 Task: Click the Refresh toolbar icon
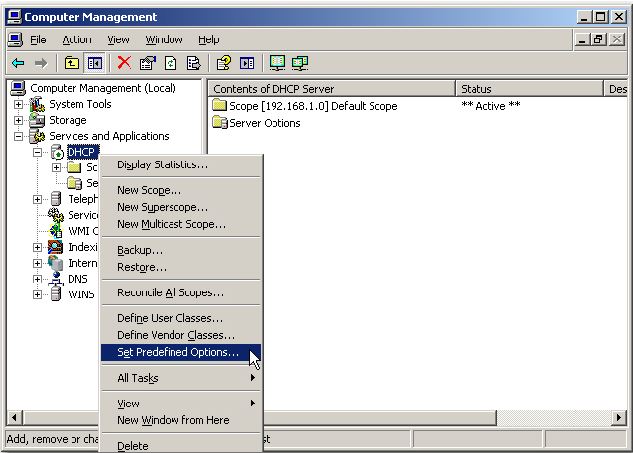[171, 63]
